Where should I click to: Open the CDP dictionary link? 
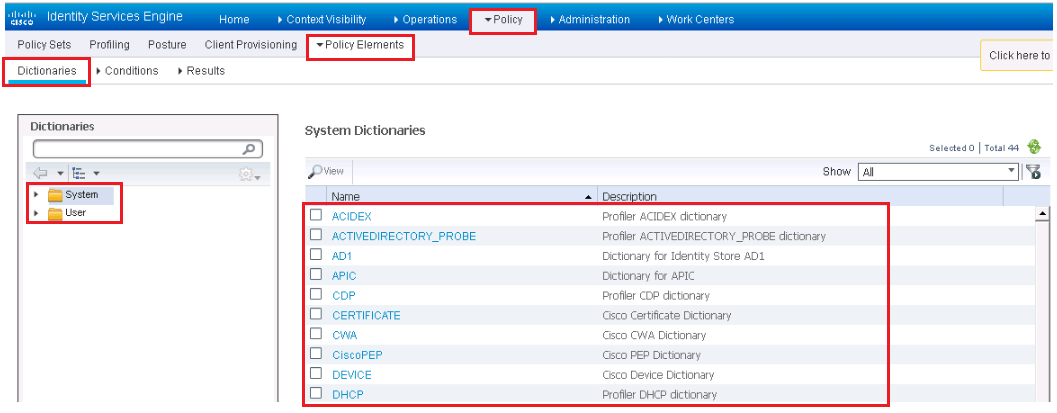344,295
